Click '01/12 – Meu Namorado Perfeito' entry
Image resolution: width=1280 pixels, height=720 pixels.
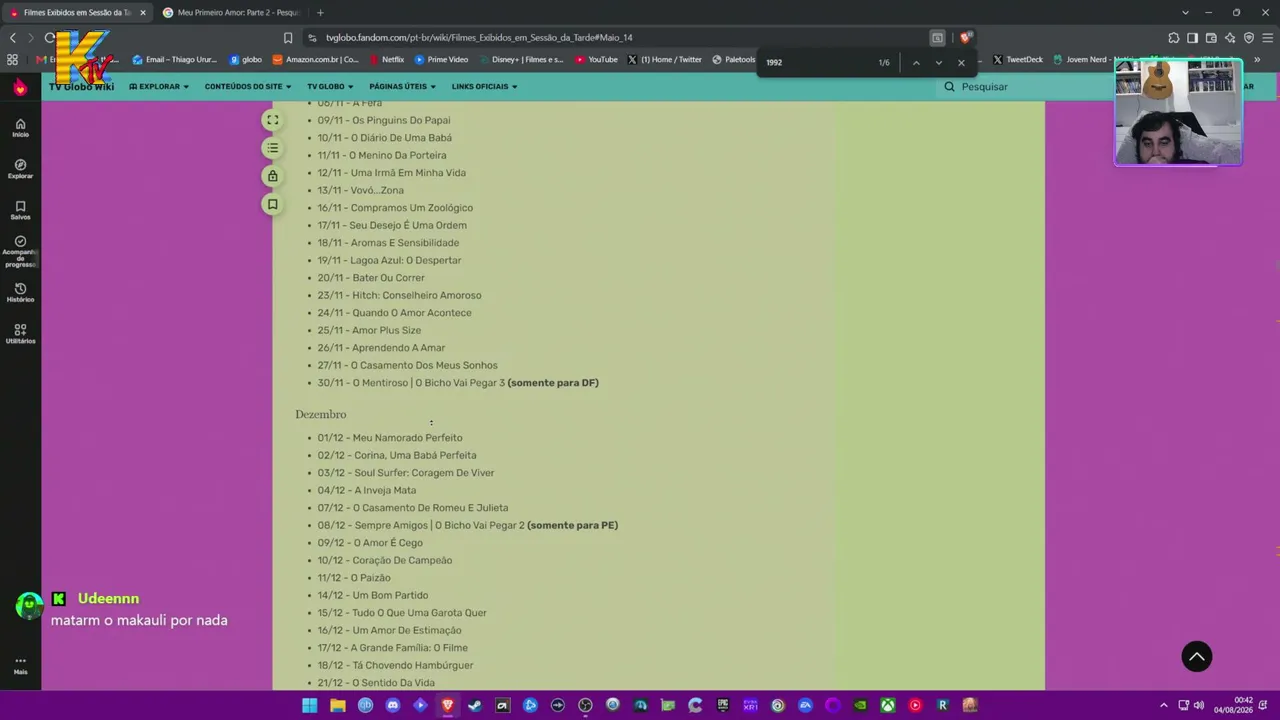(390, 438)
